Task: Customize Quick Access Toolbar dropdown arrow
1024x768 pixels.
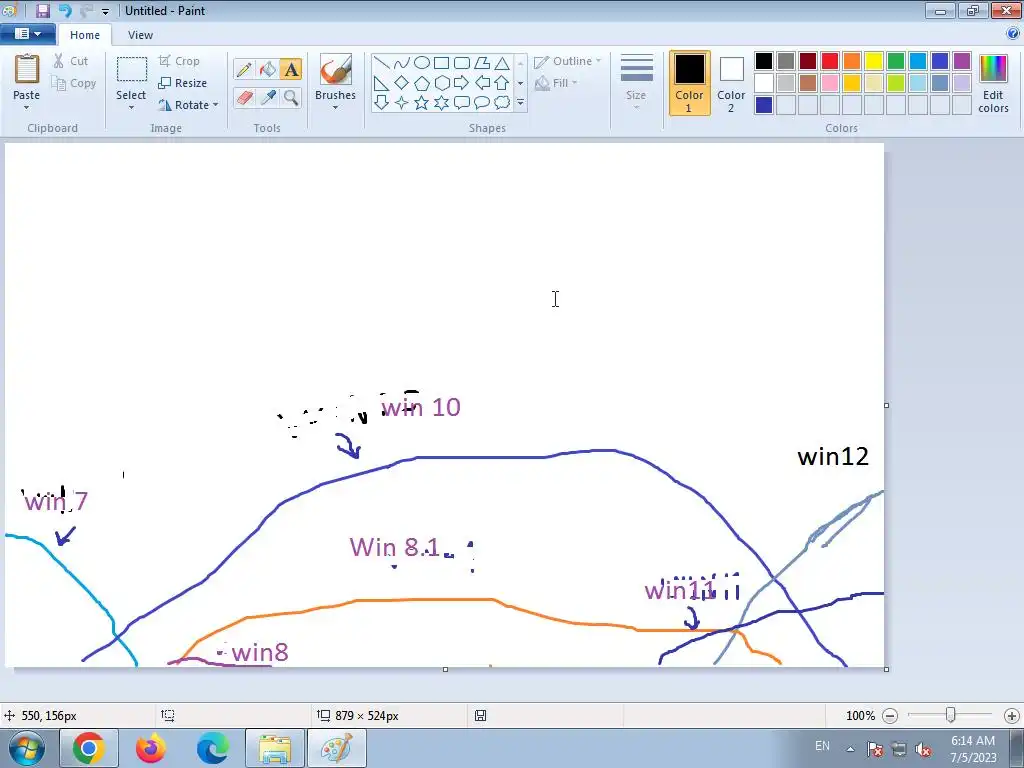Action: [105, 11]
